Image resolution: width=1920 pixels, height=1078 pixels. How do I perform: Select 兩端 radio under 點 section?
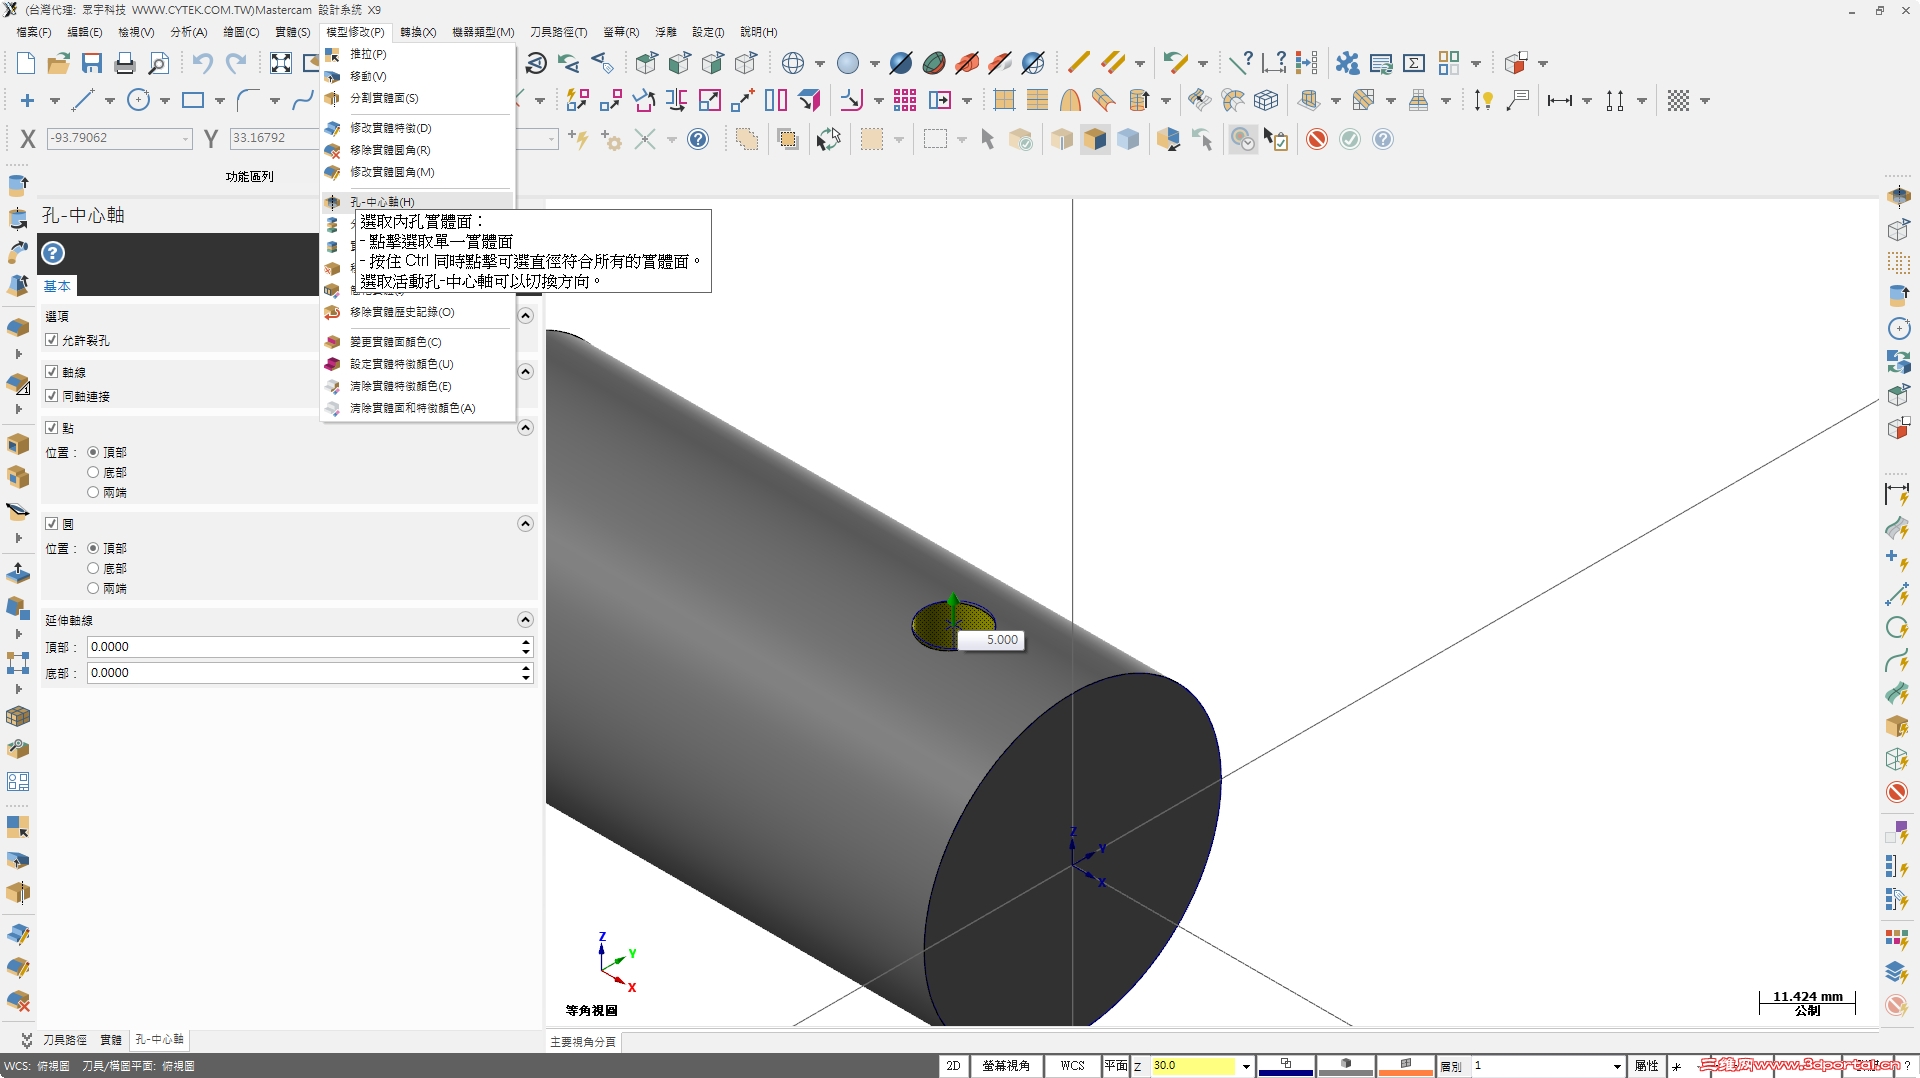coord(93,492)
